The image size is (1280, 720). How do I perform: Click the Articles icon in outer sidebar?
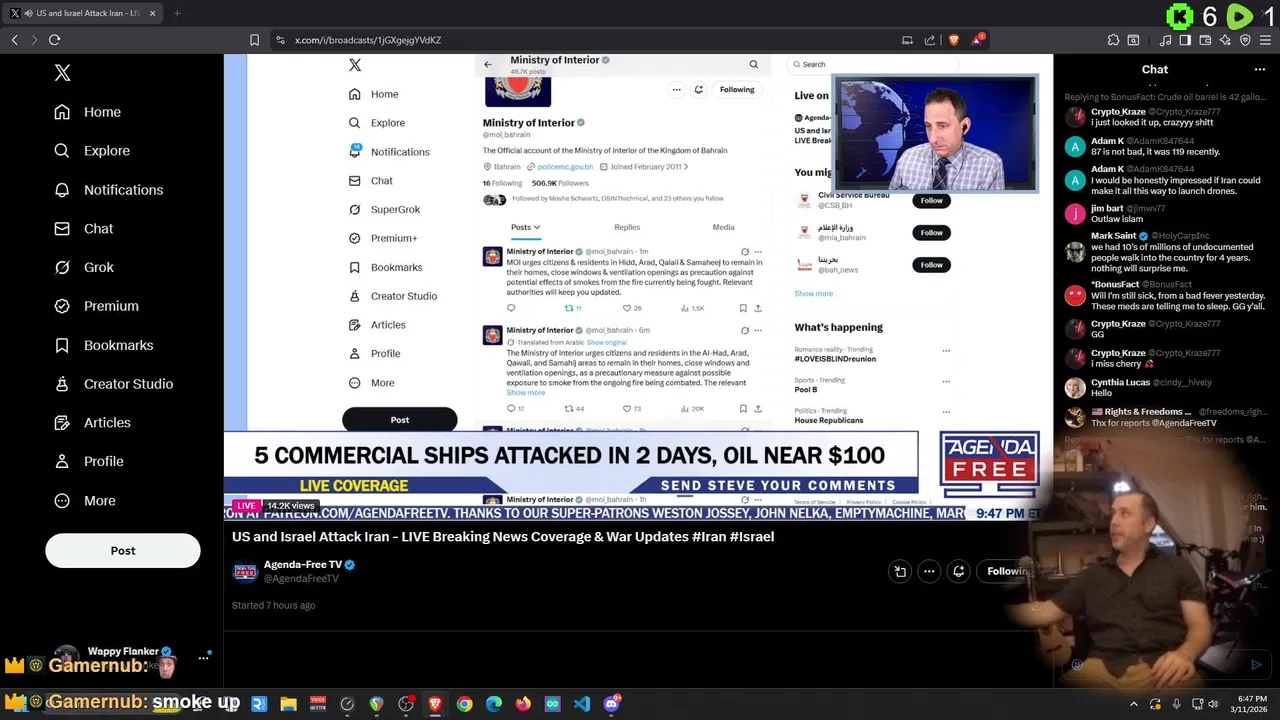point(62,423)
